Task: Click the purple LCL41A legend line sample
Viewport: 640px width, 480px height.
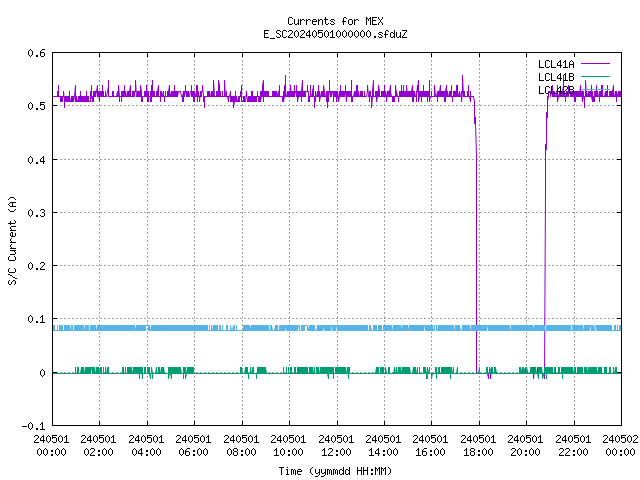Action: pyautogui.click(x=595, y=64)
